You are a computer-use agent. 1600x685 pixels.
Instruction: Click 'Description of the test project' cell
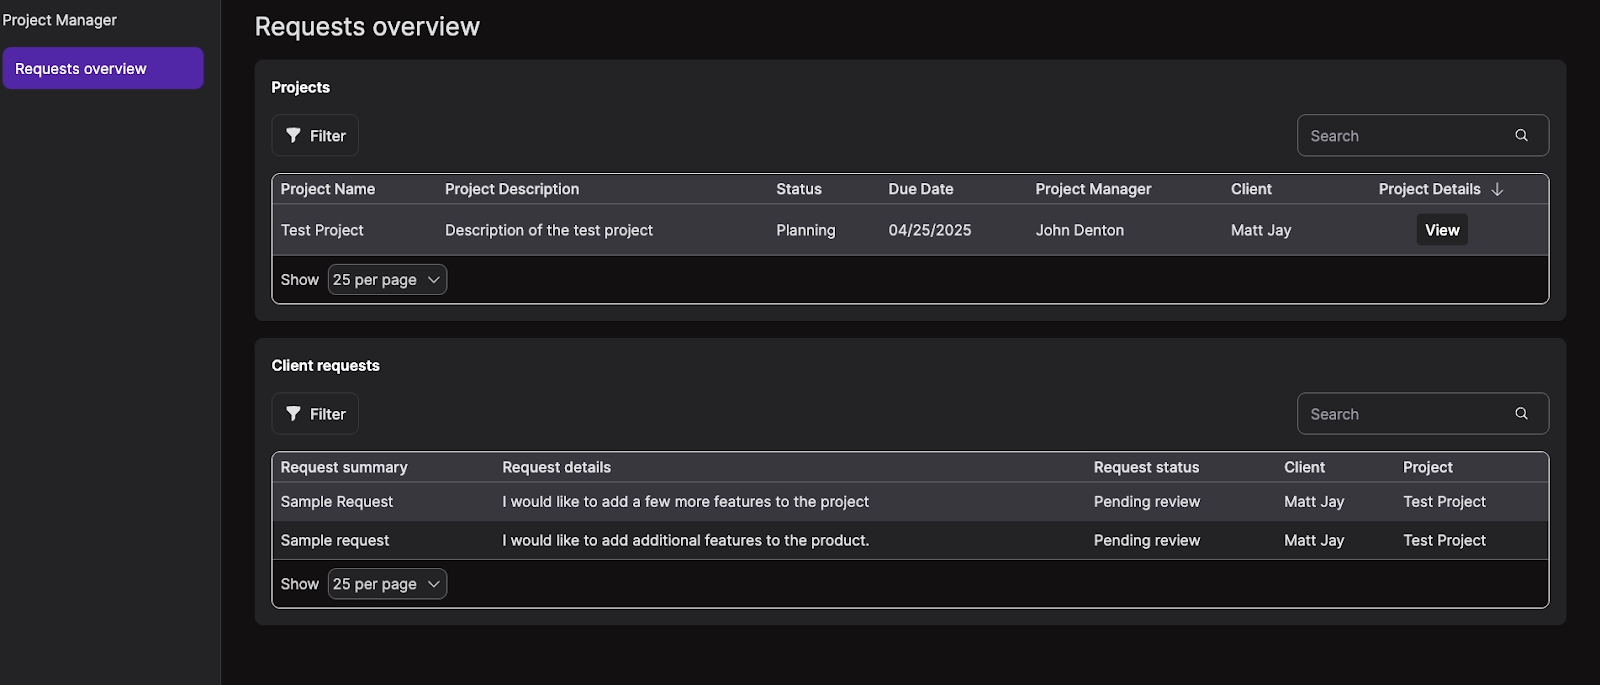pos(549,230)
